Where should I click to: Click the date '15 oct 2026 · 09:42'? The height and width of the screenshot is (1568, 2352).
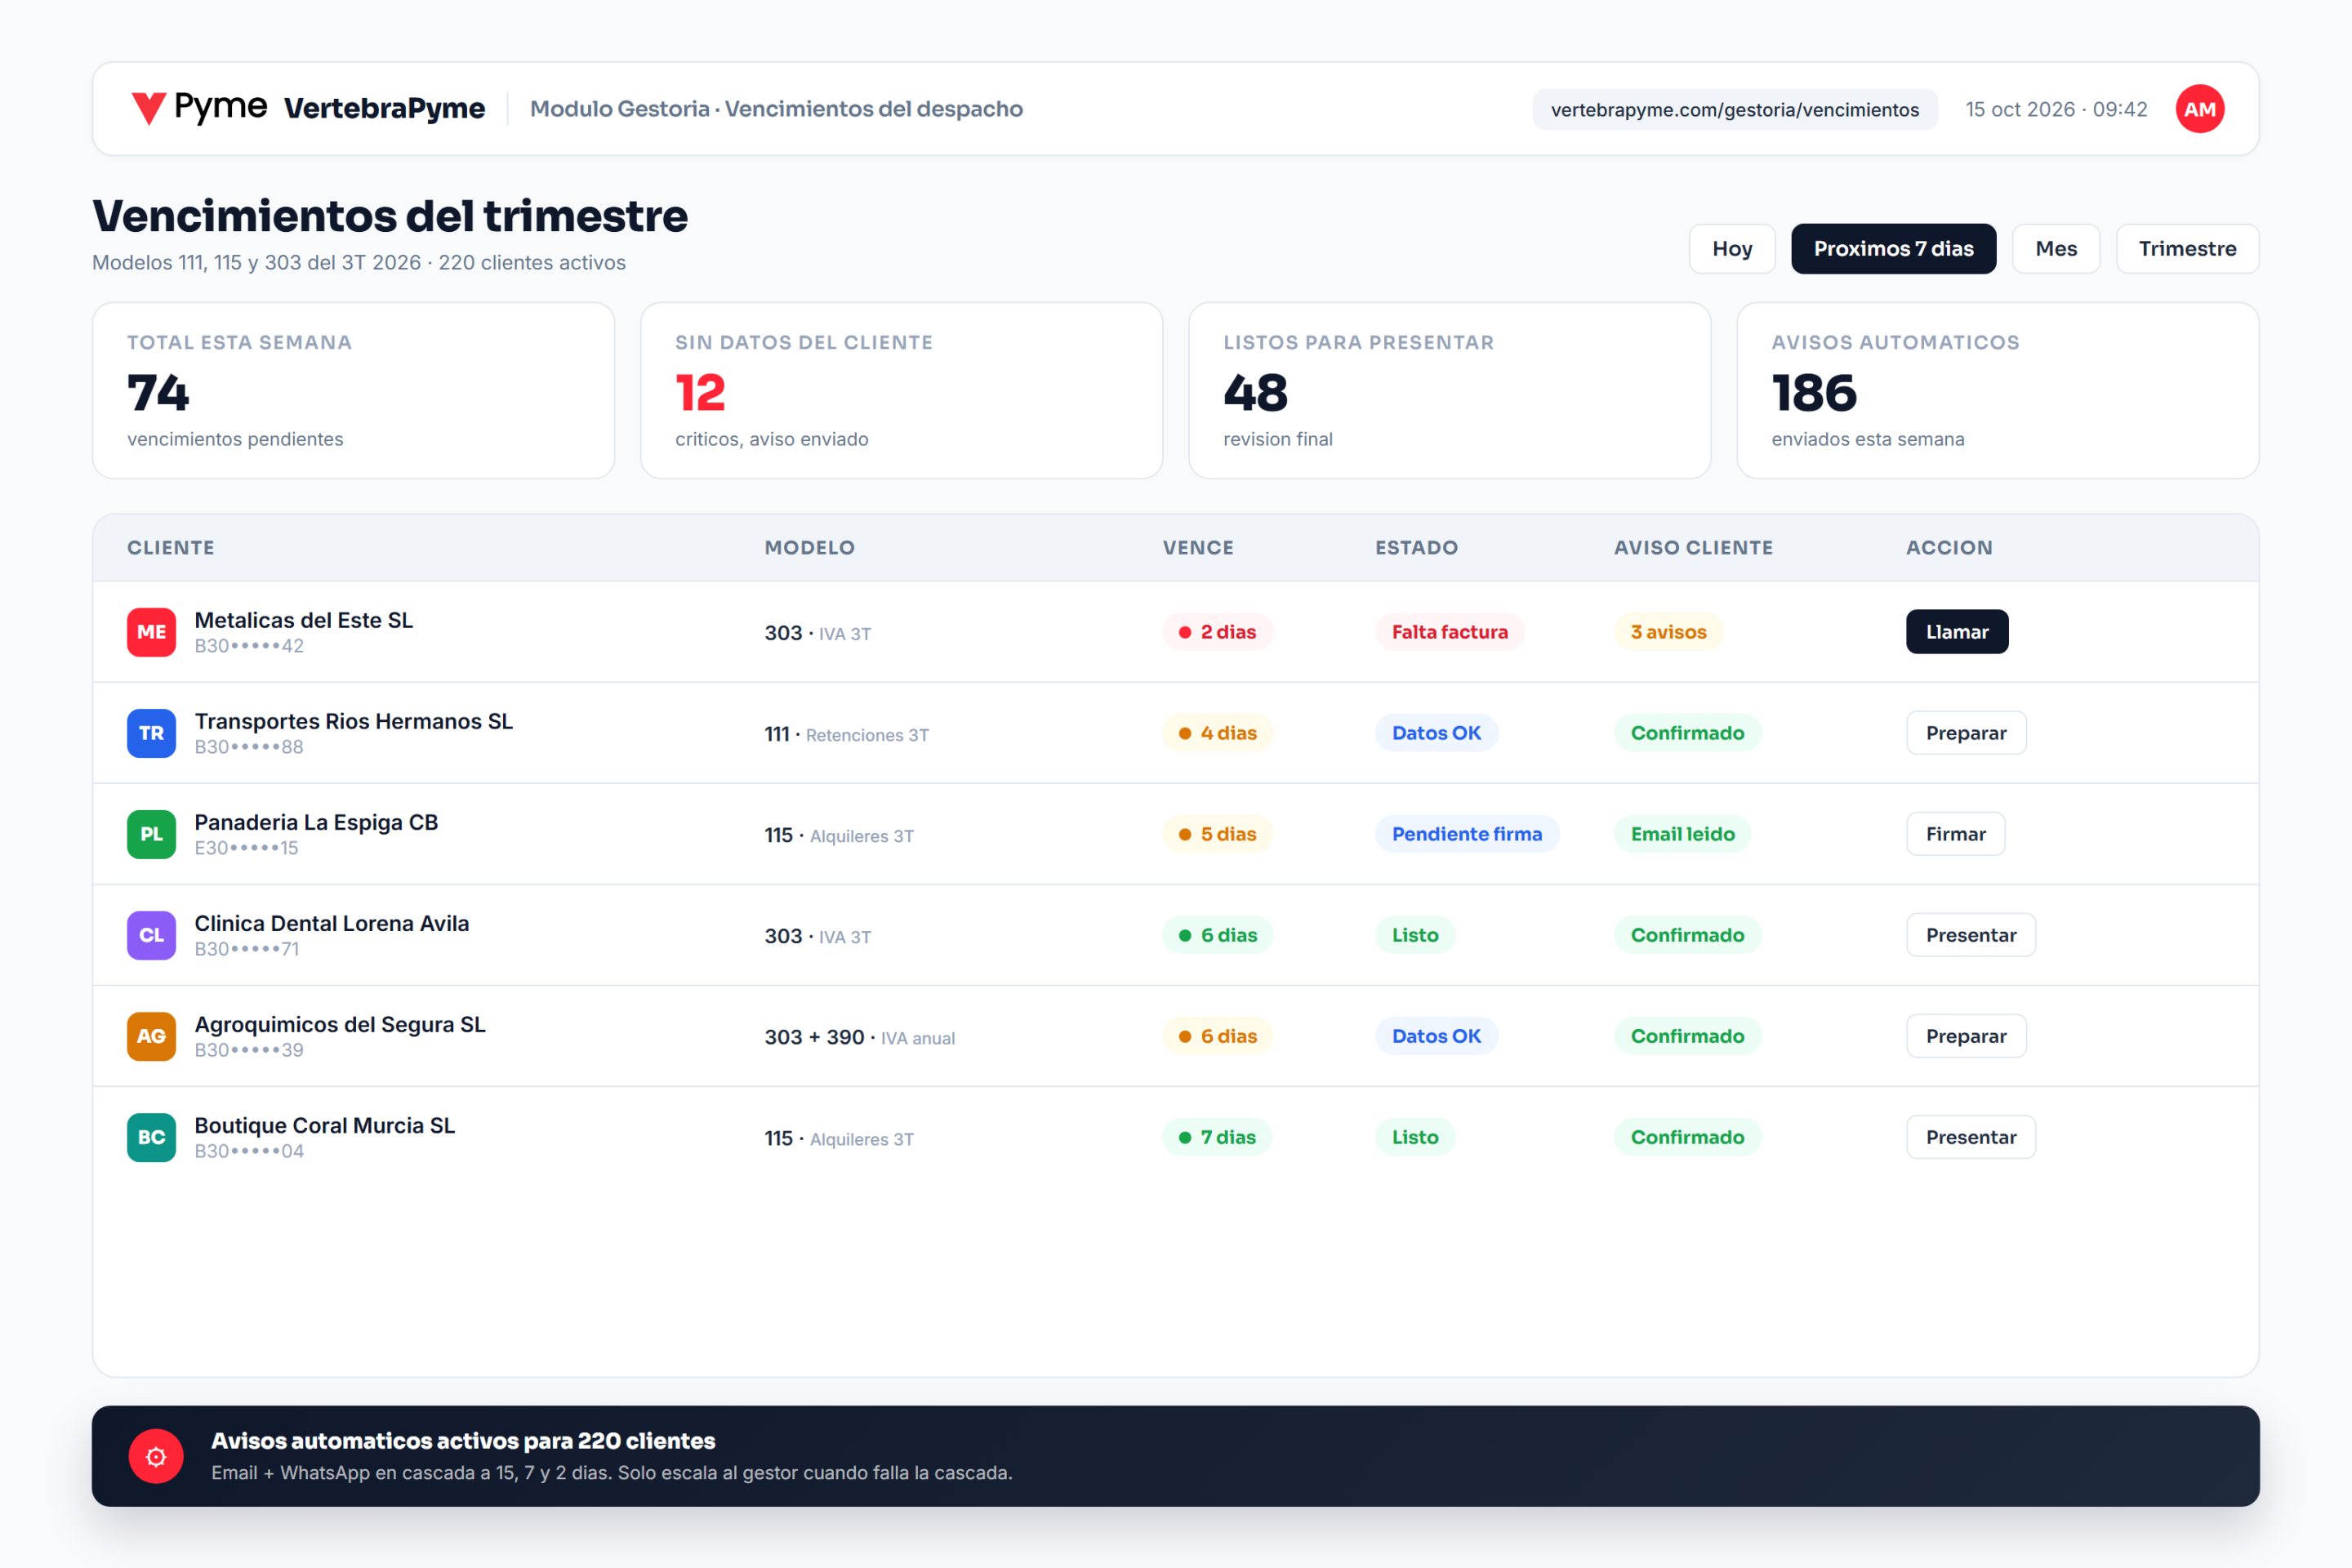[2056, 109]
